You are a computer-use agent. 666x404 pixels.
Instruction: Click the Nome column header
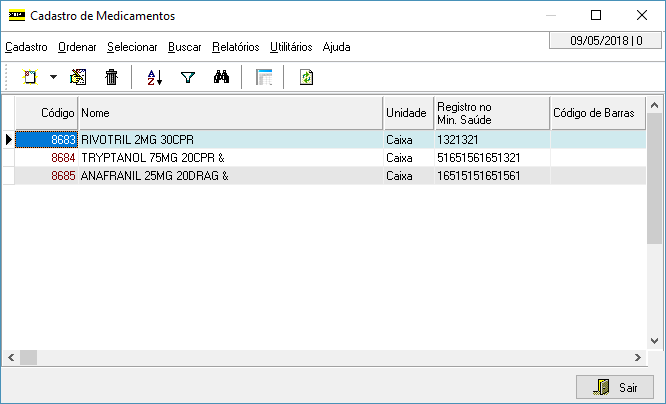pyautogui.click(x=231, y=113)
